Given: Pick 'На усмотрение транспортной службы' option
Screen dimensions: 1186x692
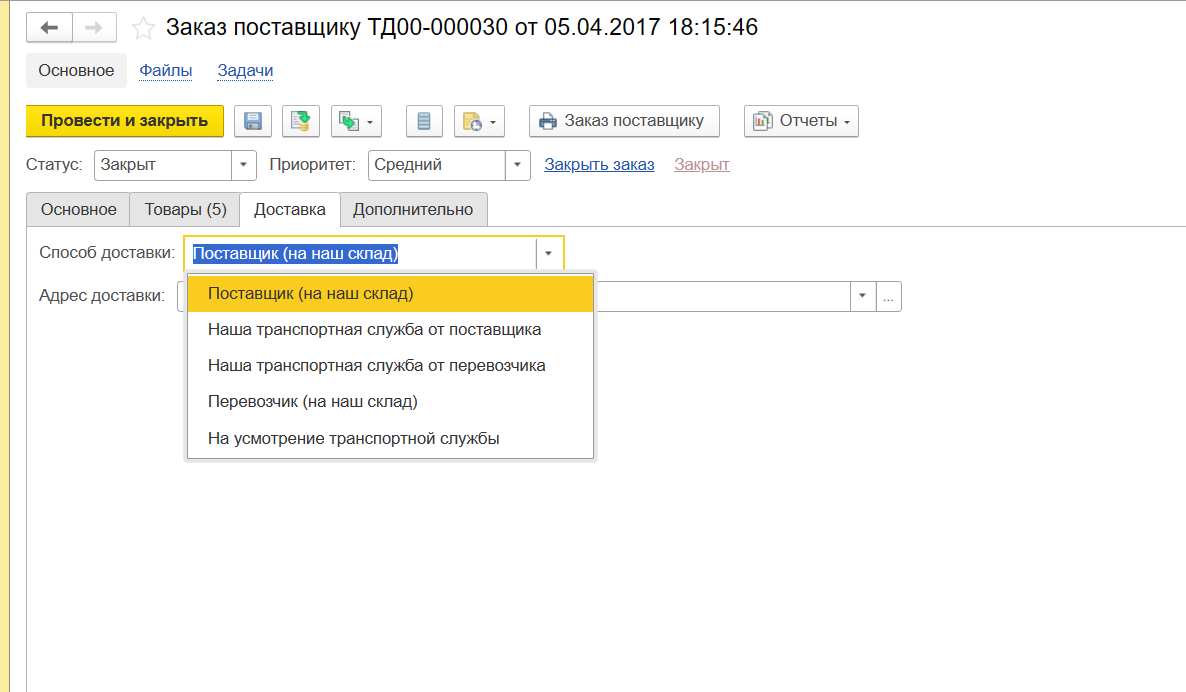Looking at the screenshot, I should 353,438.
